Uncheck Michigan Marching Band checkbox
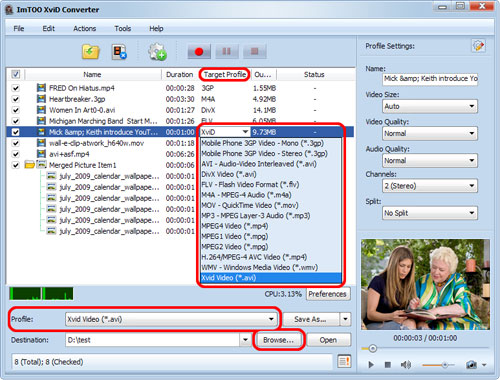 16,121
